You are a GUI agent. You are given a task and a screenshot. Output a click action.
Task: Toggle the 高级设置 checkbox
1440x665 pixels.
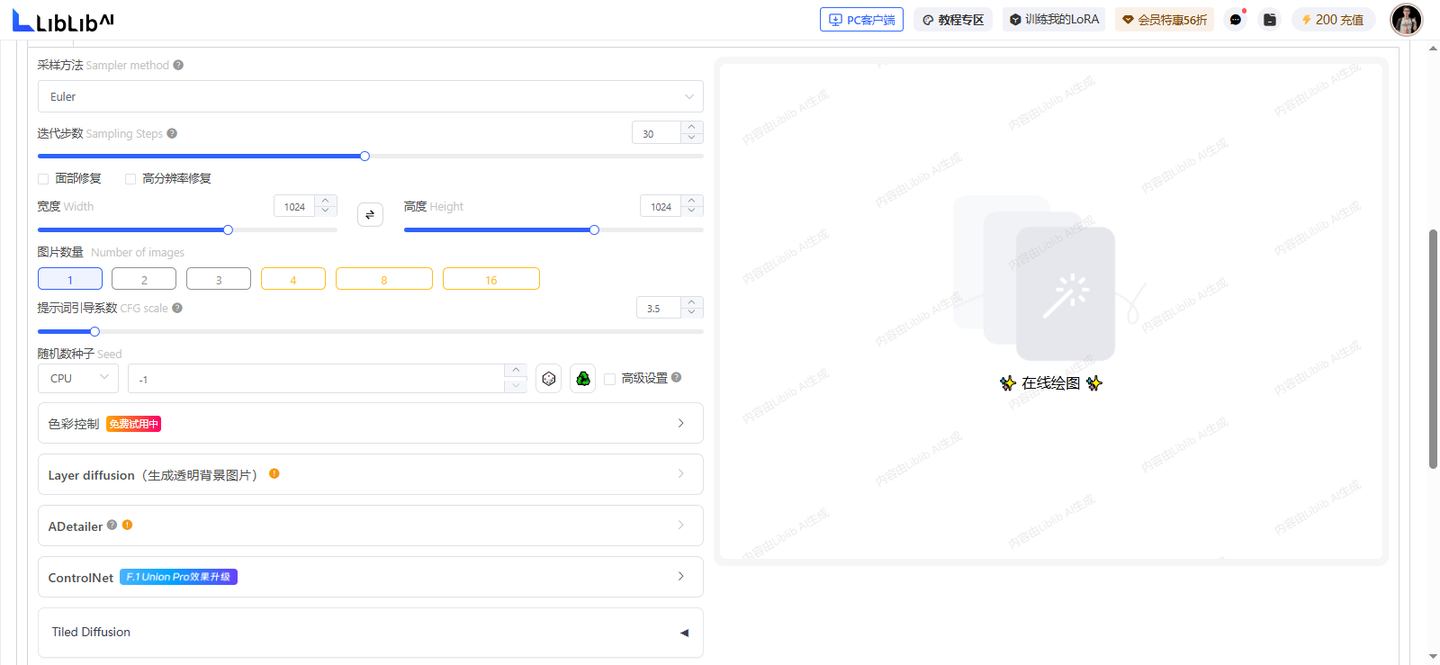point(610,379)
